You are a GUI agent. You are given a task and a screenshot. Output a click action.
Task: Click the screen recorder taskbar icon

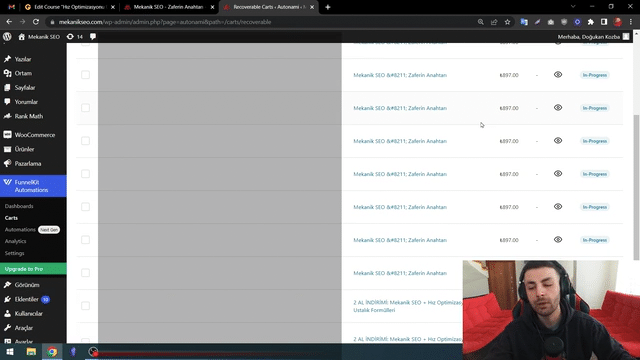tap(93, 352)
